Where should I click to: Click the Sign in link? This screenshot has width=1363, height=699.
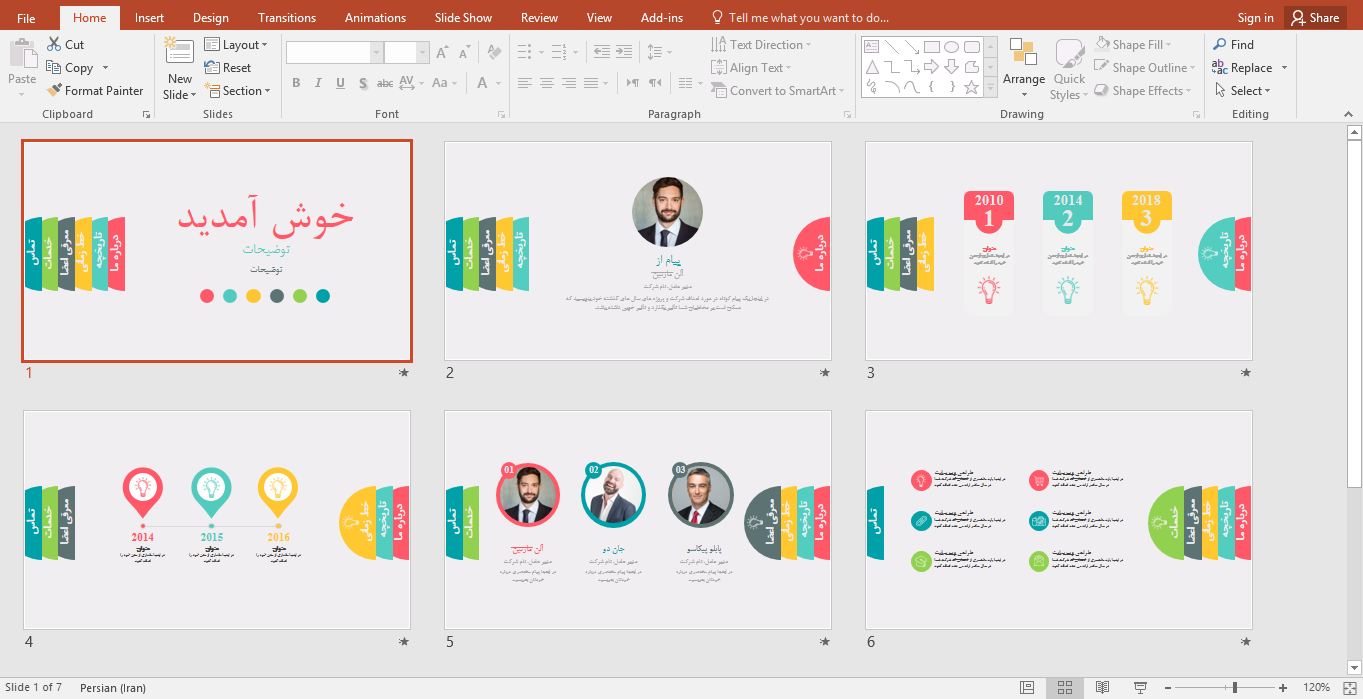[x=1255, y=18]
